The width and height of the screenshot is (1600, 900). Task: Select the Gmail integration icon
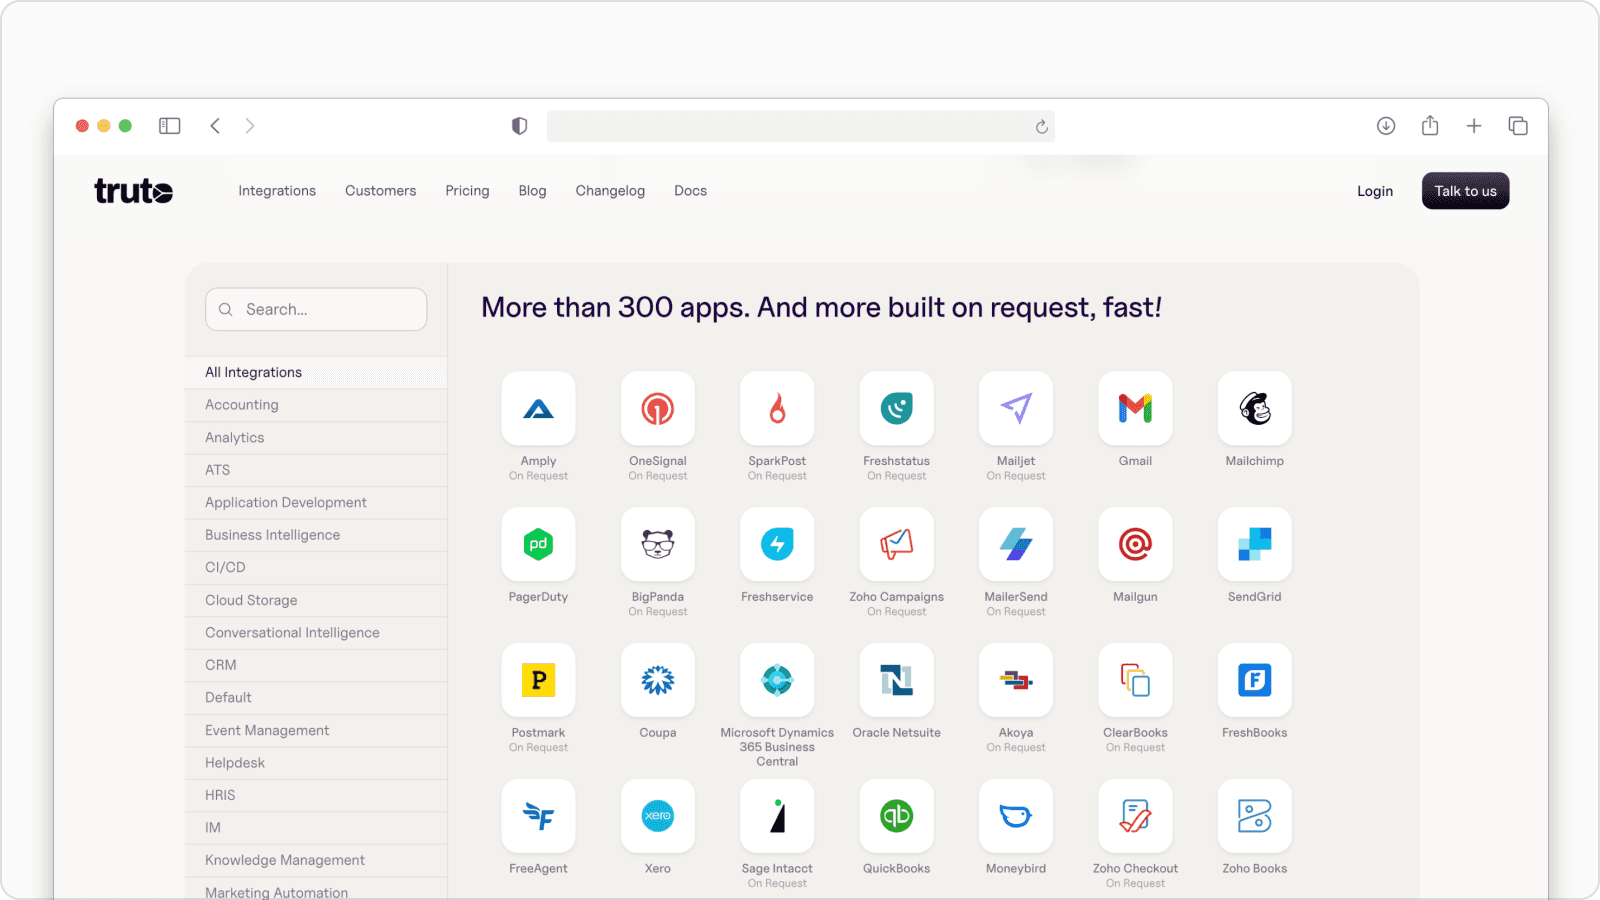(1135, 408)
